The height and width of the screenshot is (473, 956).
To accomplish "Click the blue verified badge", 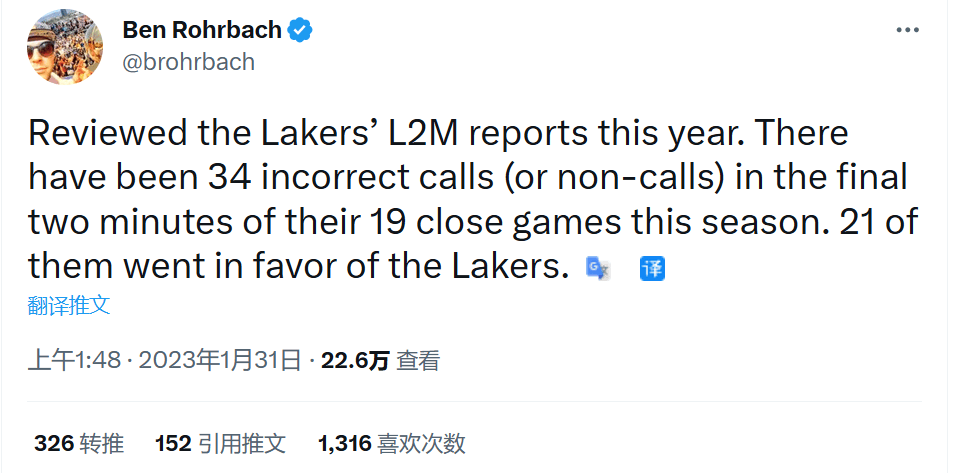I will 300,30.
